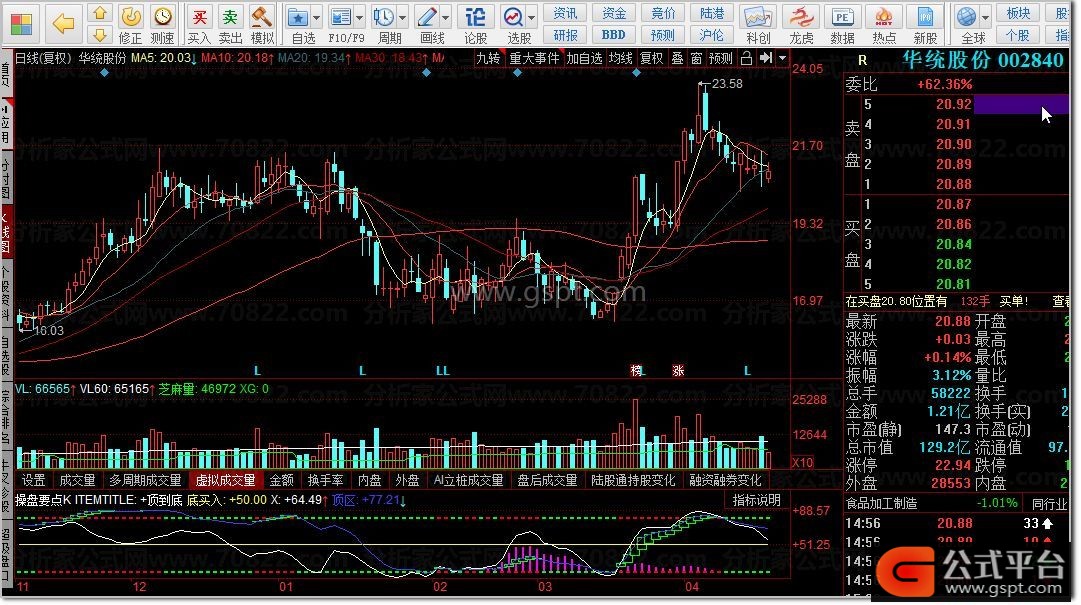Click the four-color home grid icon
Image resolution: width=1081 pixels, height=605 pixels.
click(x=21, y=24)
